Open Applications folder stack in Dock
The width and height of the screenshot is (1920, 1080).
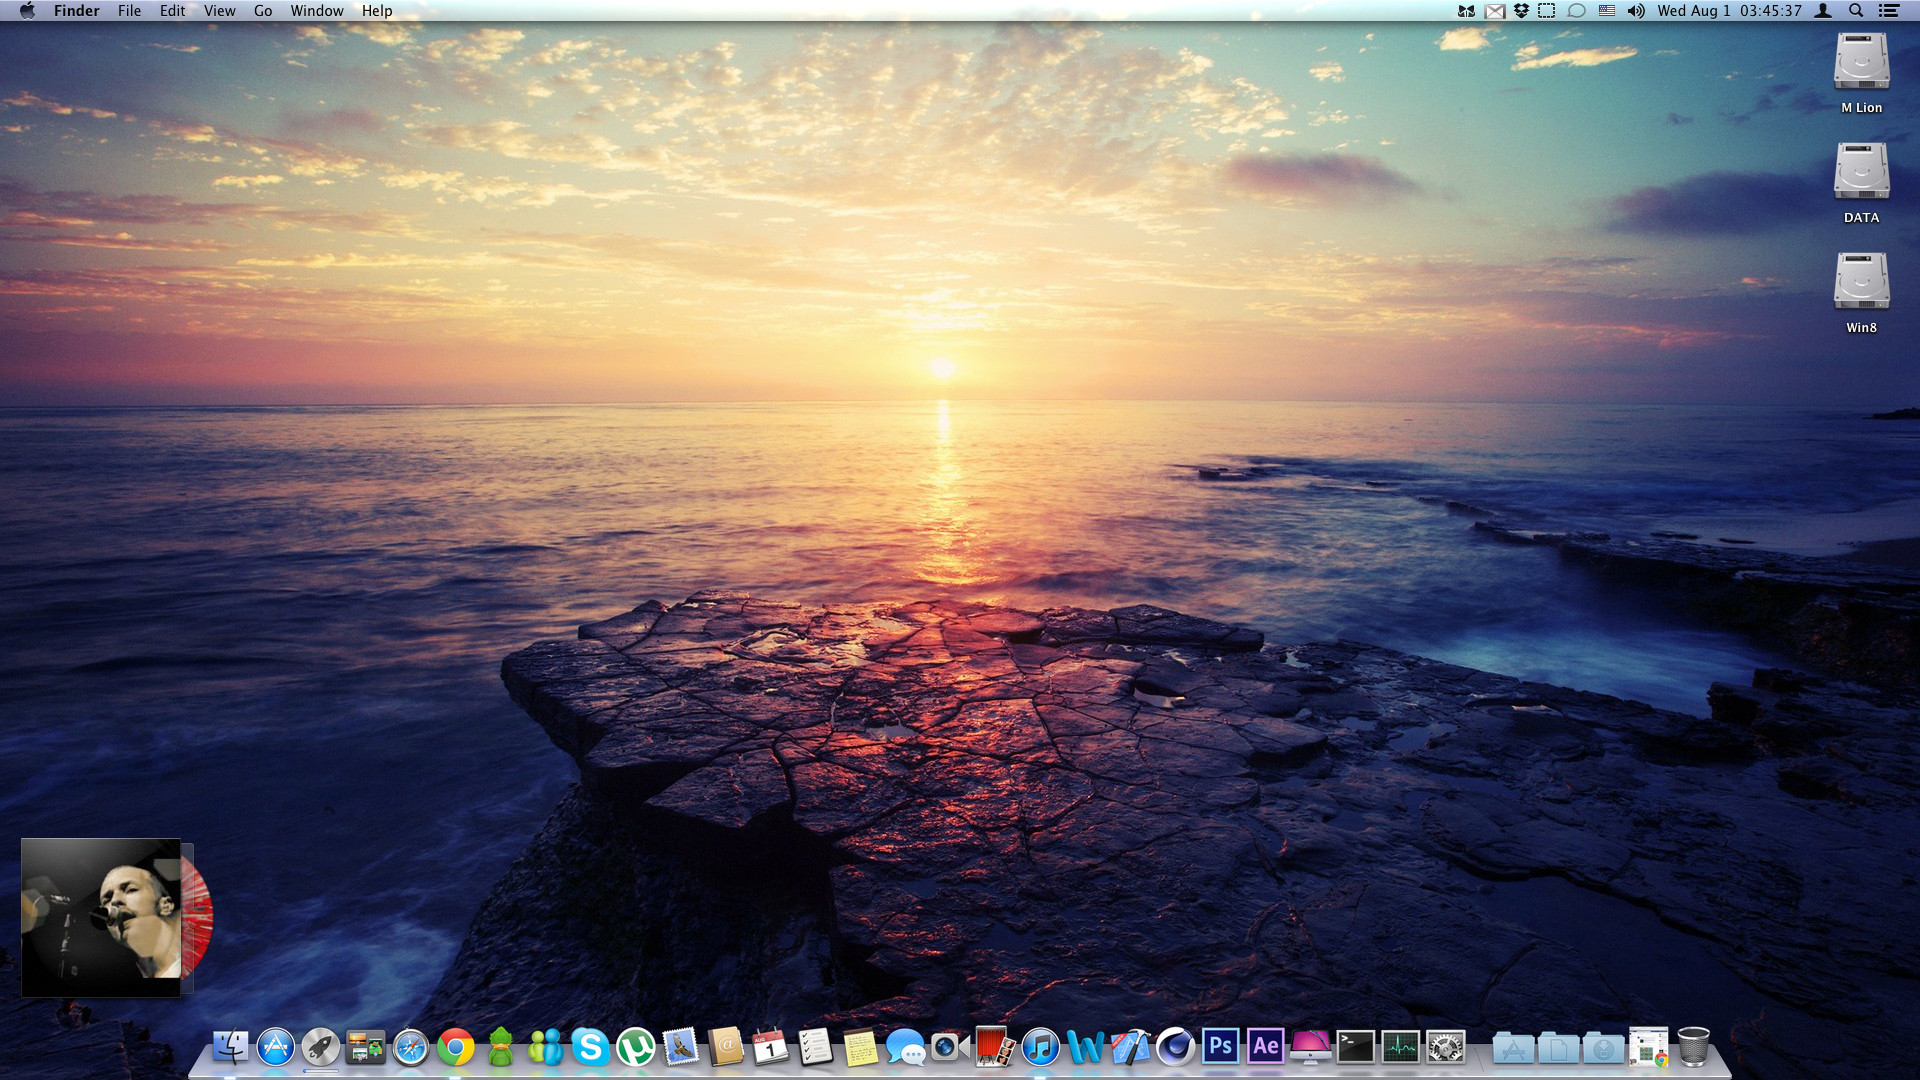pos(1513,1047)
